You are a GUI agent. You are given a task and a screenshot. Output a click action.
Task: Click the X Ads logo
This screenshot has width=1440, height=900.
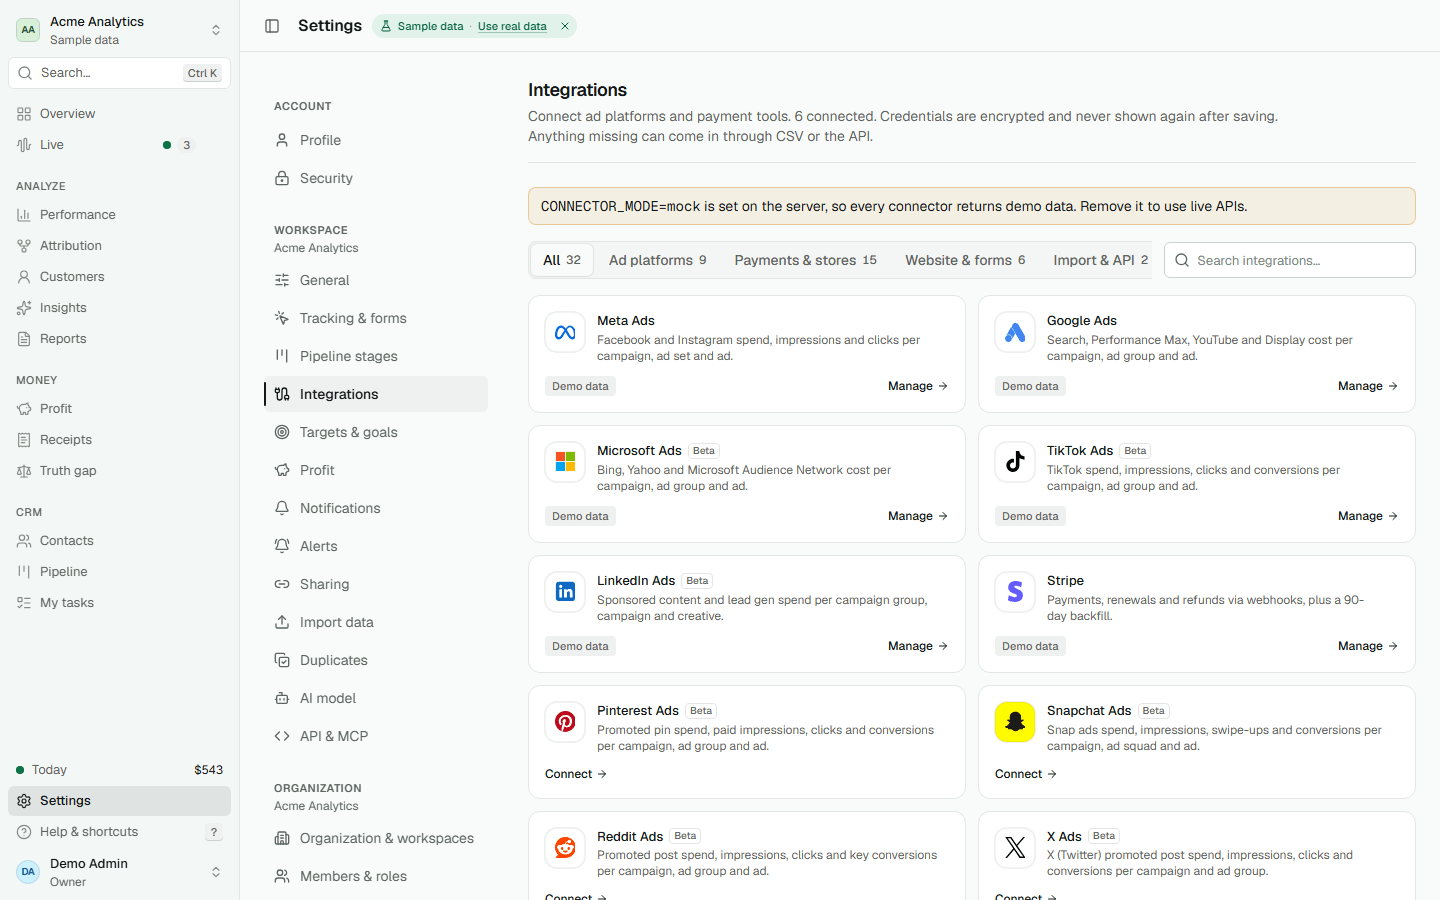pyautogui.click(x=1015, y=847)
